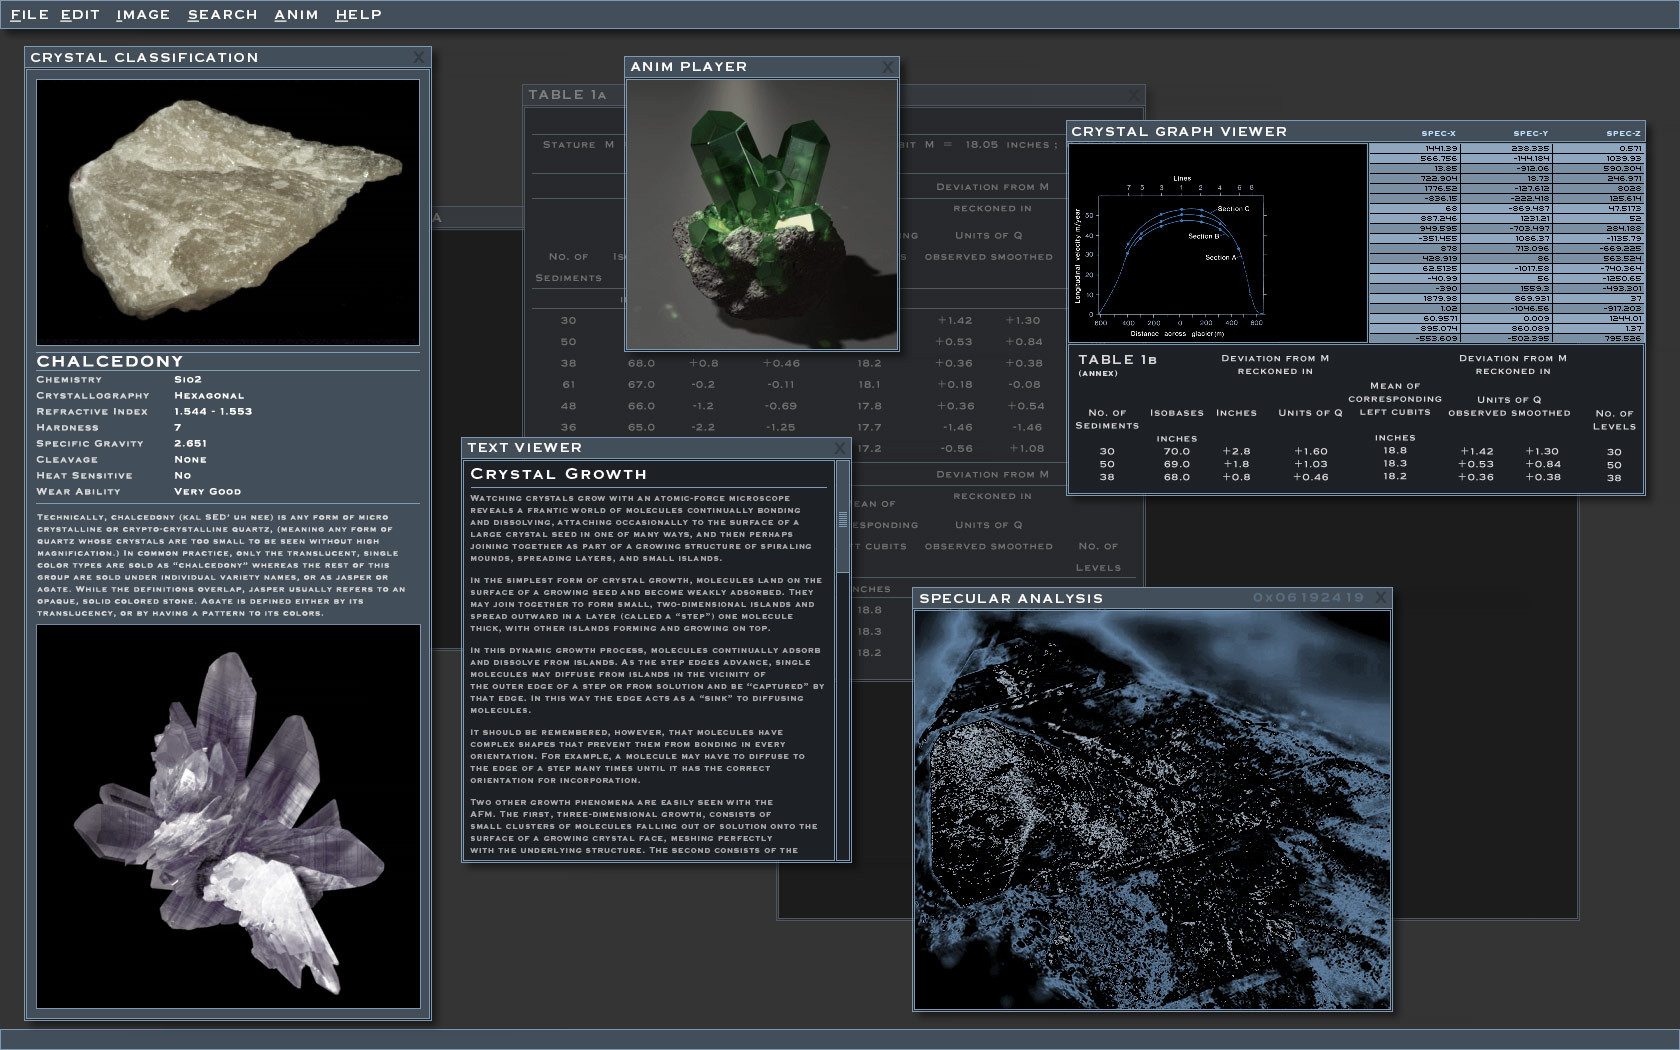Open the Image menu

143,15
